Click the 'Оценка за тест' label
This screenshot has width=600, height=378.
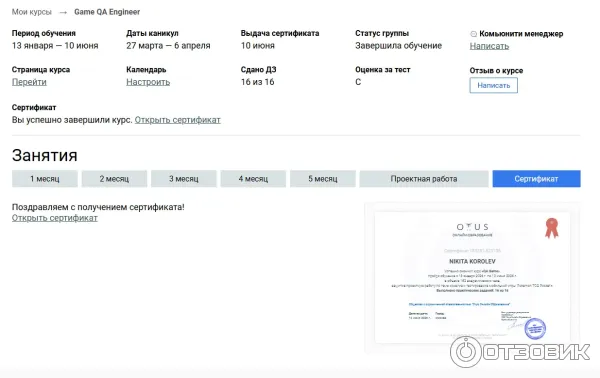click(x=383, y=70)
